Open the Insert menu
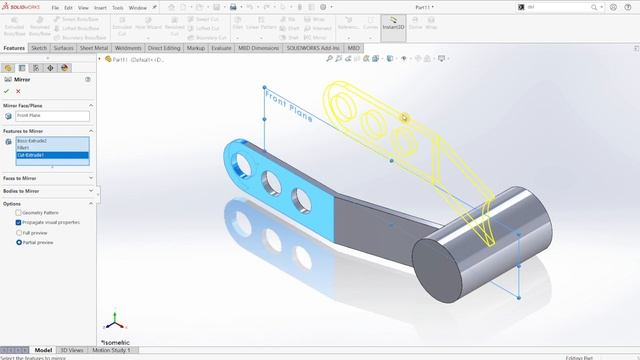 (100, 8)
